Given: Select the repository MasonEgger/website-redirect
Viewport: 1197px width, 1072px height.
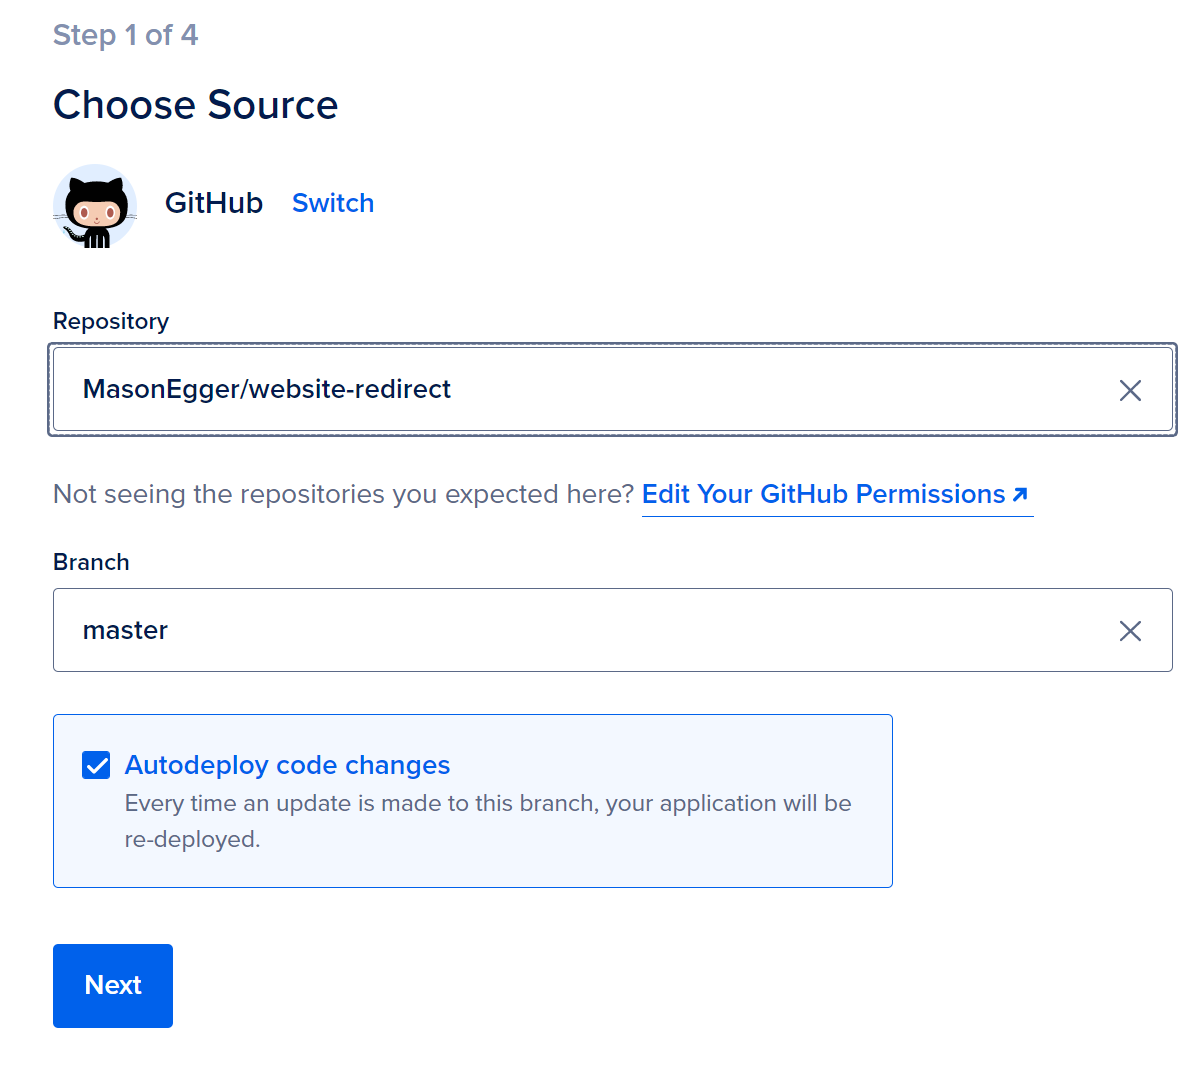Looking at the screenshot, I should tap(266, 389).
